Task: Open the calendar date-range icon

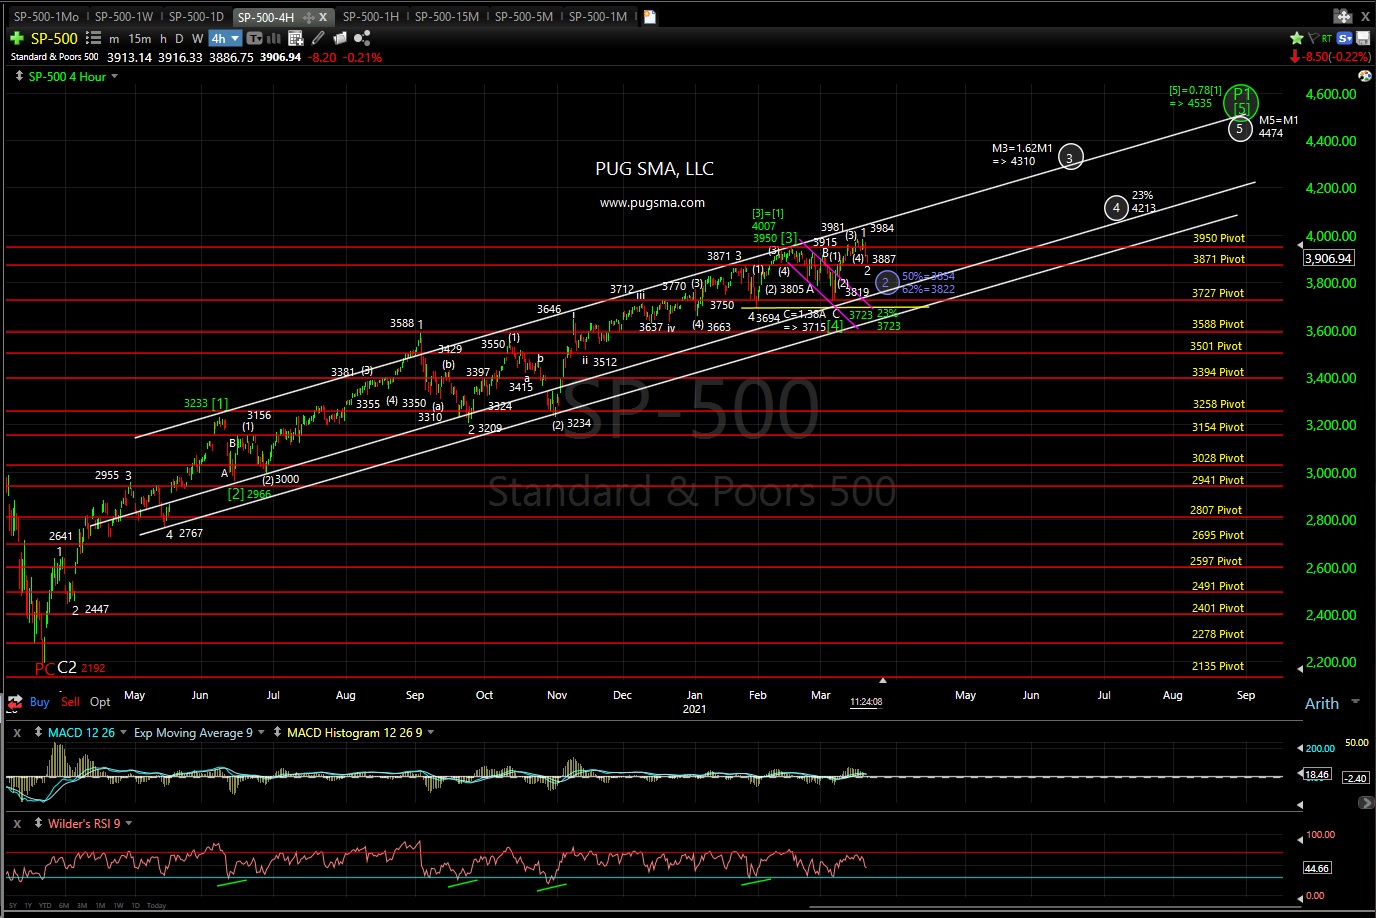Action: coord(295,38)
